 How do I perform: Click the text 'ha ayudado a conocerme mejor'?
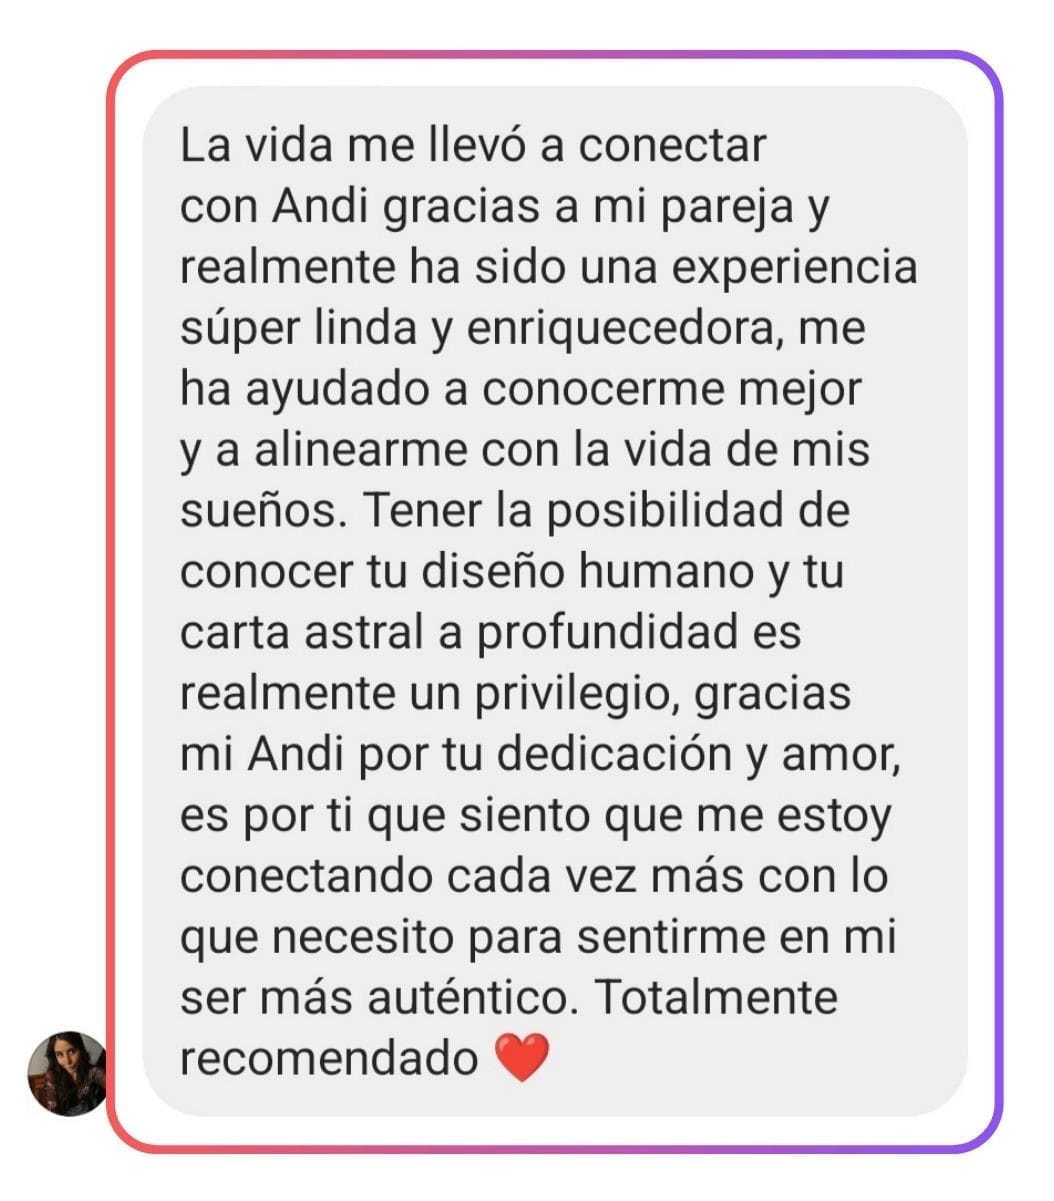pos(521,389)
